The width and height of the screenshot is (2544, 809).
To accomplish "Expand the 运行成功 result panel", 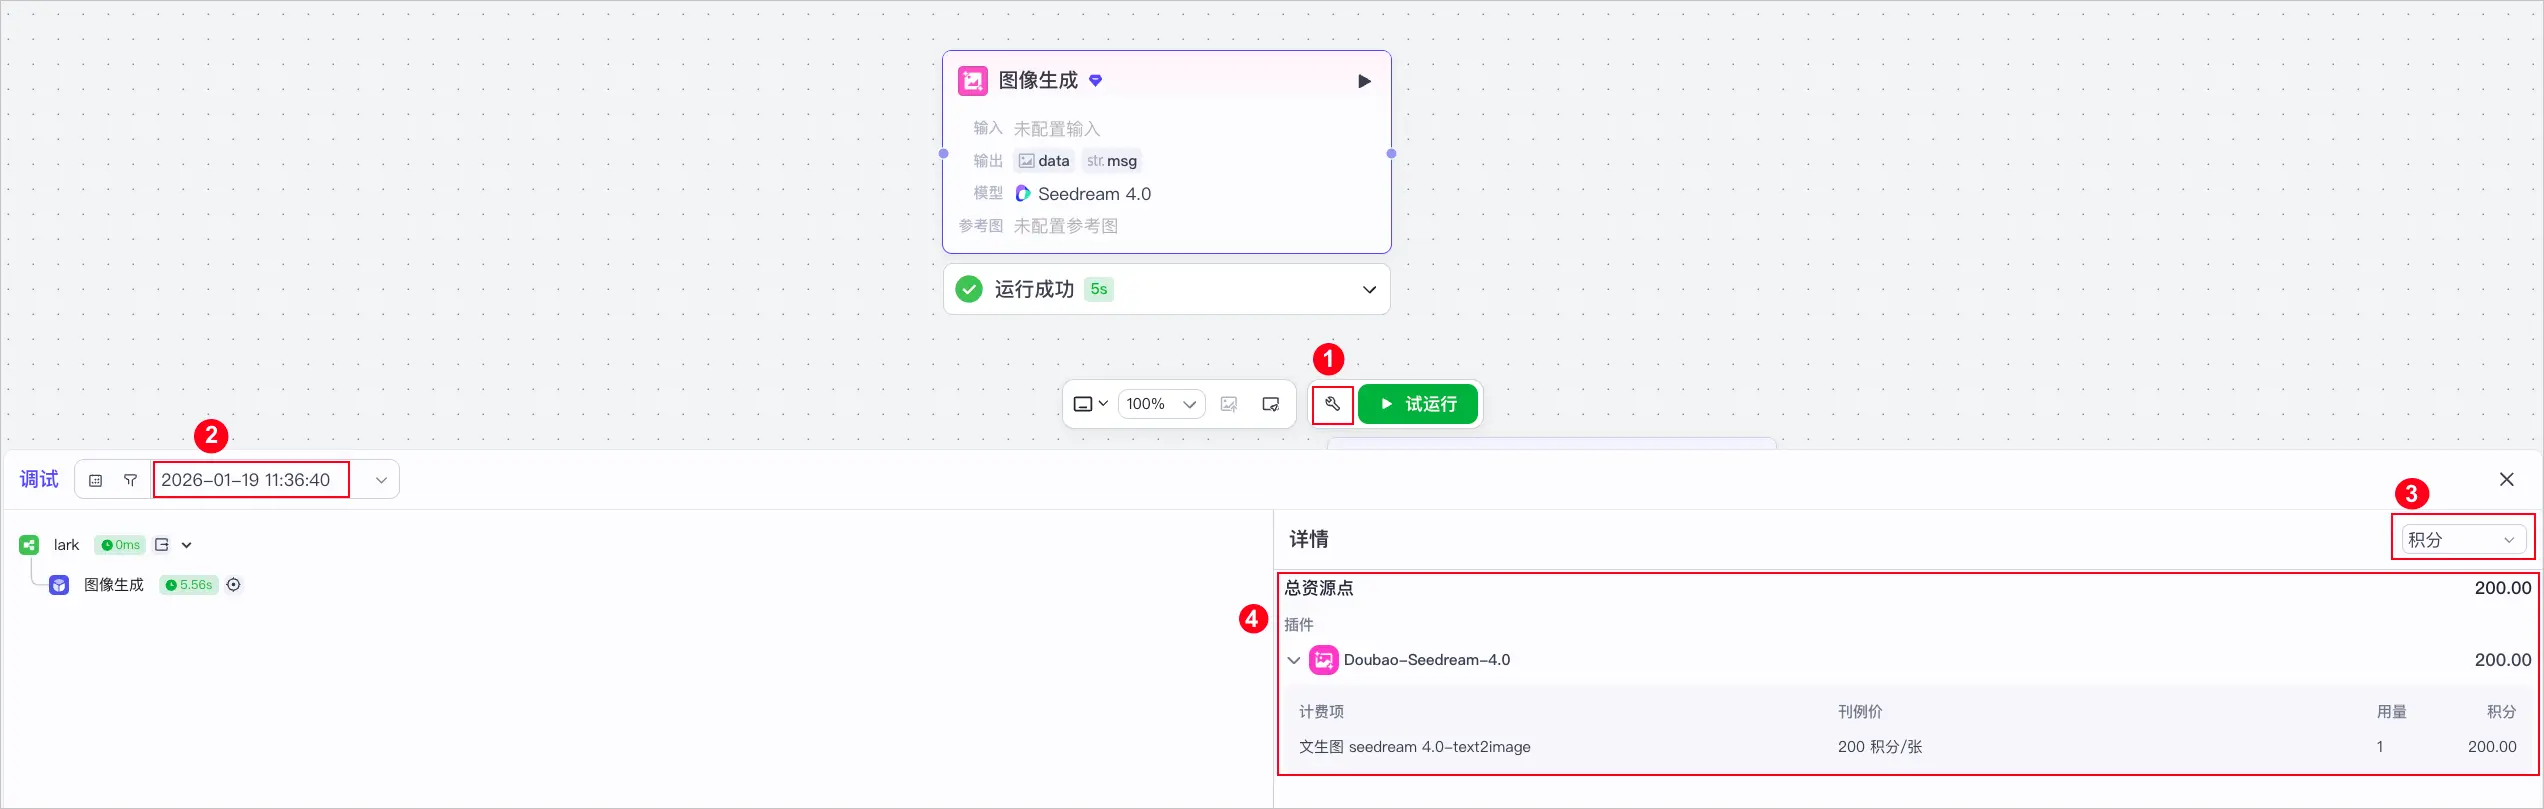I will (x=1369, y=290).
